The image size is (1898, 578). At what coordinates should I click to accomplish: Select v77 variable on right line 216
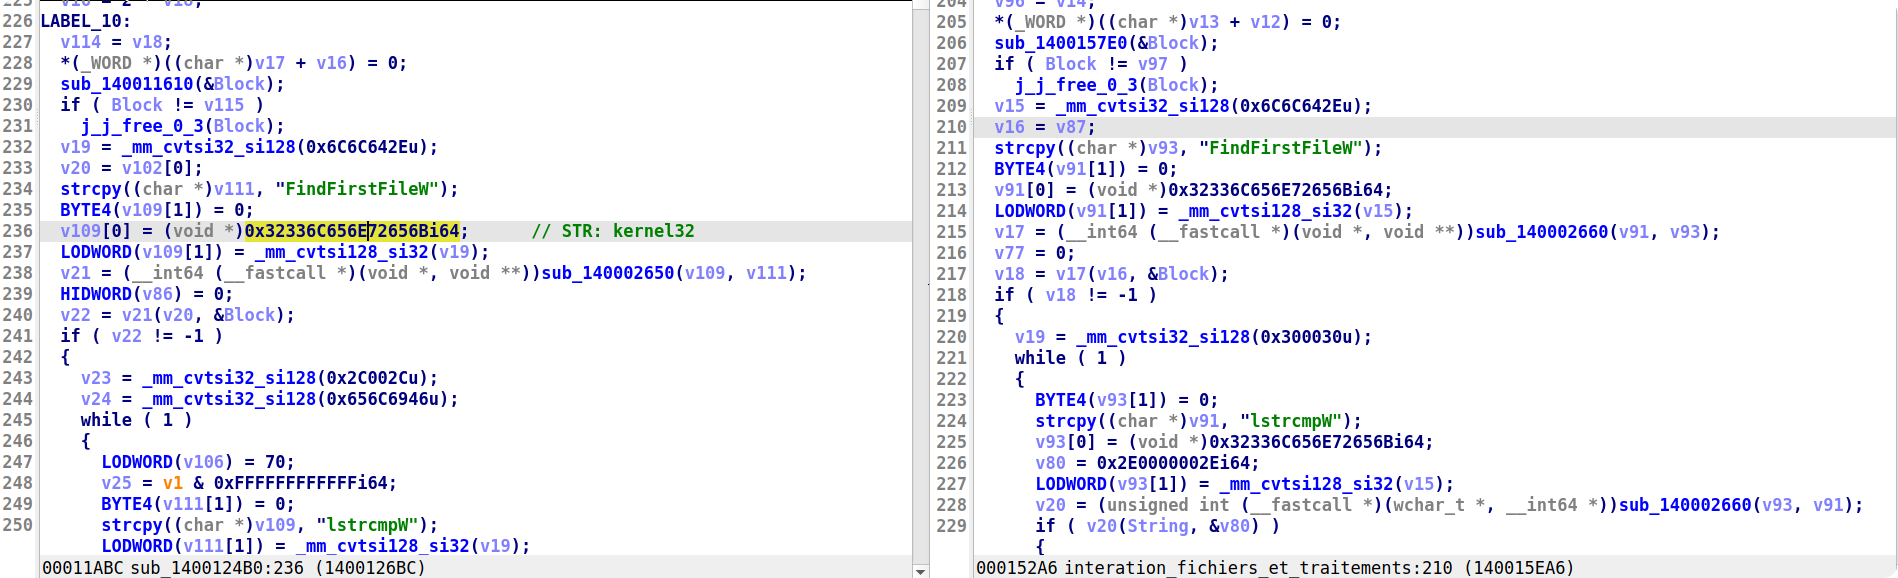[x=1009, y=253]
